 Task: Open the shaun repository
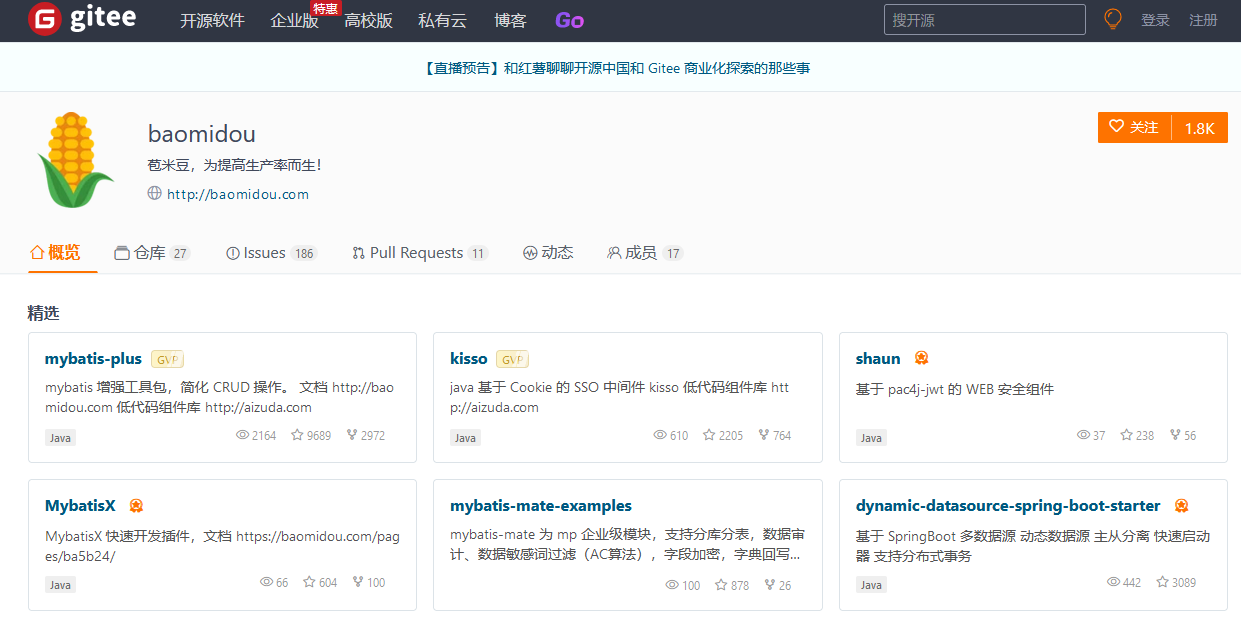pos(878,358)
